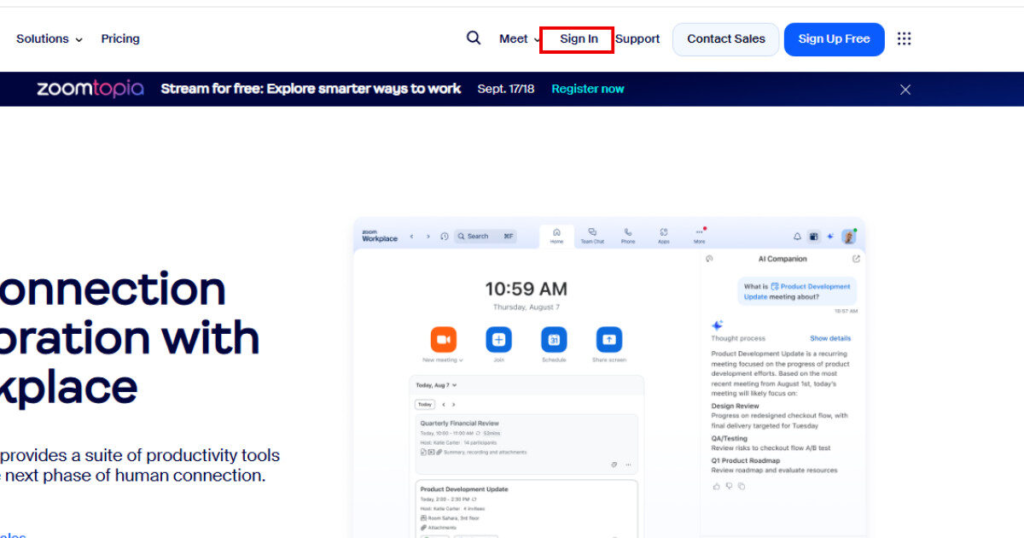Click the forward arrow beside Workplace logo
Screen dimensions: 1024x538
coord(428,236)
